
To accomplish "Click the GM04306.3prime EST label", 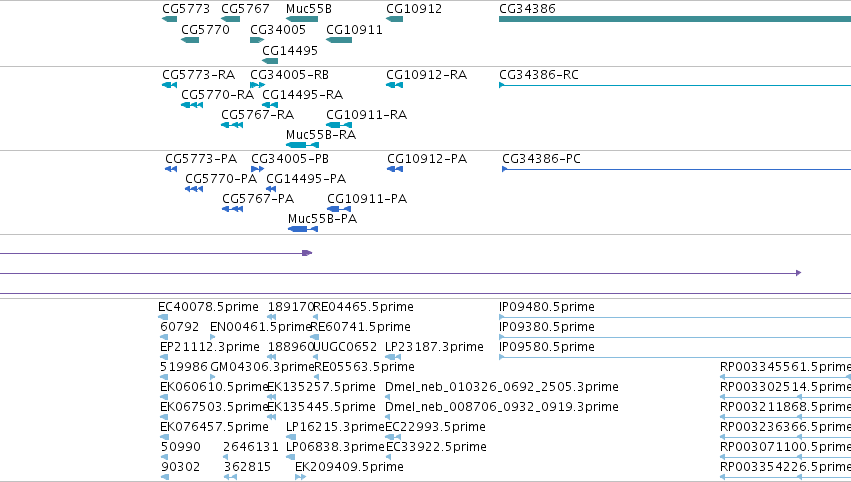I will [x=262, y=367].
